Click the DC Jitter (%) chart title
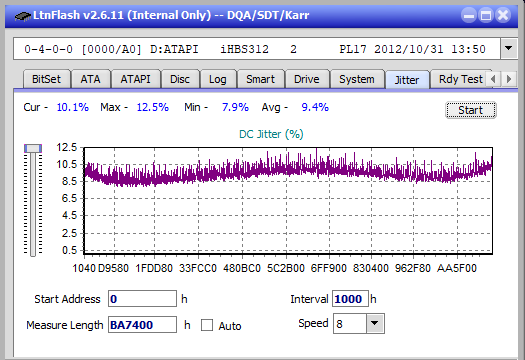 coord(271,134)
